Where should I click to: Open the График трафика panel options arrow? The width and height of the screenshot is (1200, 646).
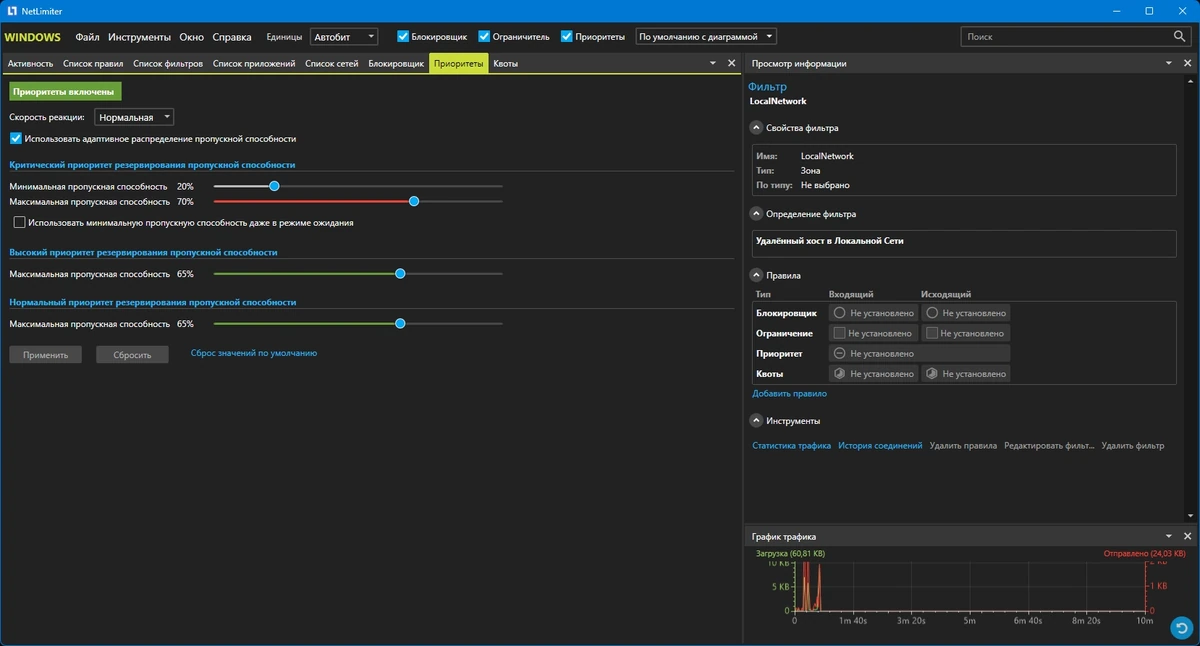click(1169, 536)
